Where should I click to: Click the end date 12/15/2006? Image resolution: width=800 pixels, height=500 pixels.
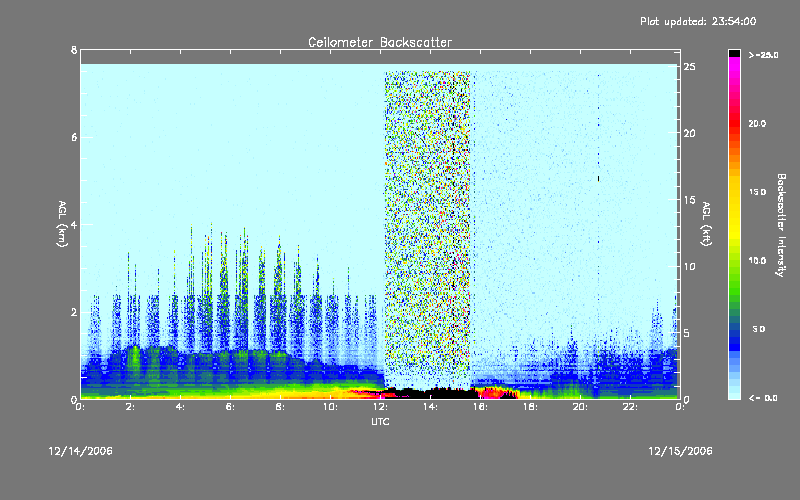click(x=680, y=451)
